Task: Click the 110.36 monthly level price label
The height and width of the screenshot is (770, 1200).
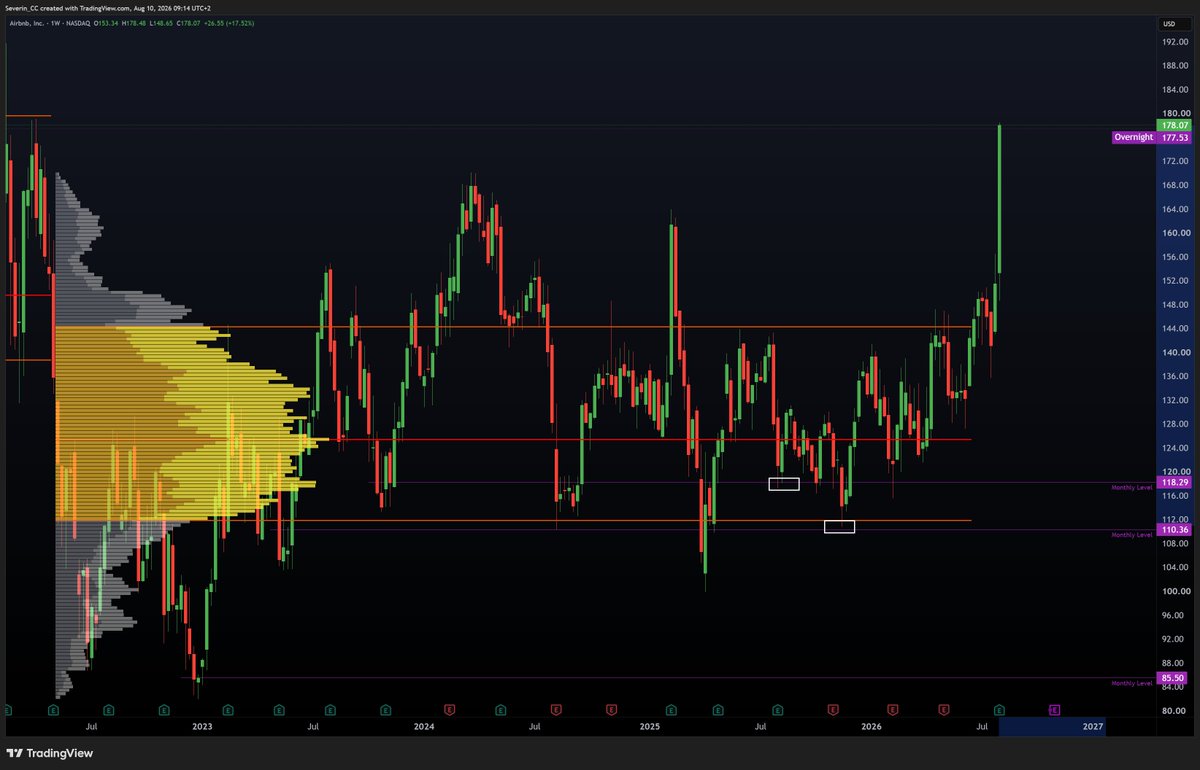Action: click(x=1173, y=529)
